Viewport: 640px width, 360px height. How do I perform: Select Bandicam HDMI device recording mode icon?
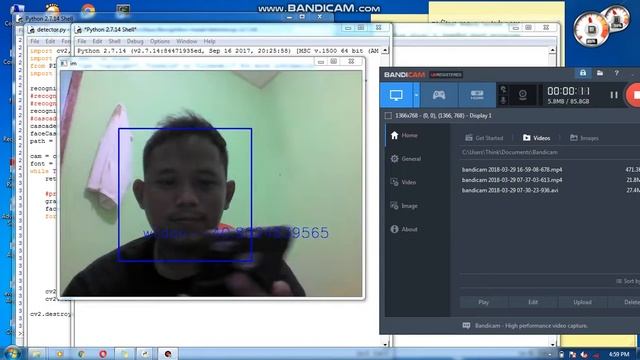[x=477, y=95]
